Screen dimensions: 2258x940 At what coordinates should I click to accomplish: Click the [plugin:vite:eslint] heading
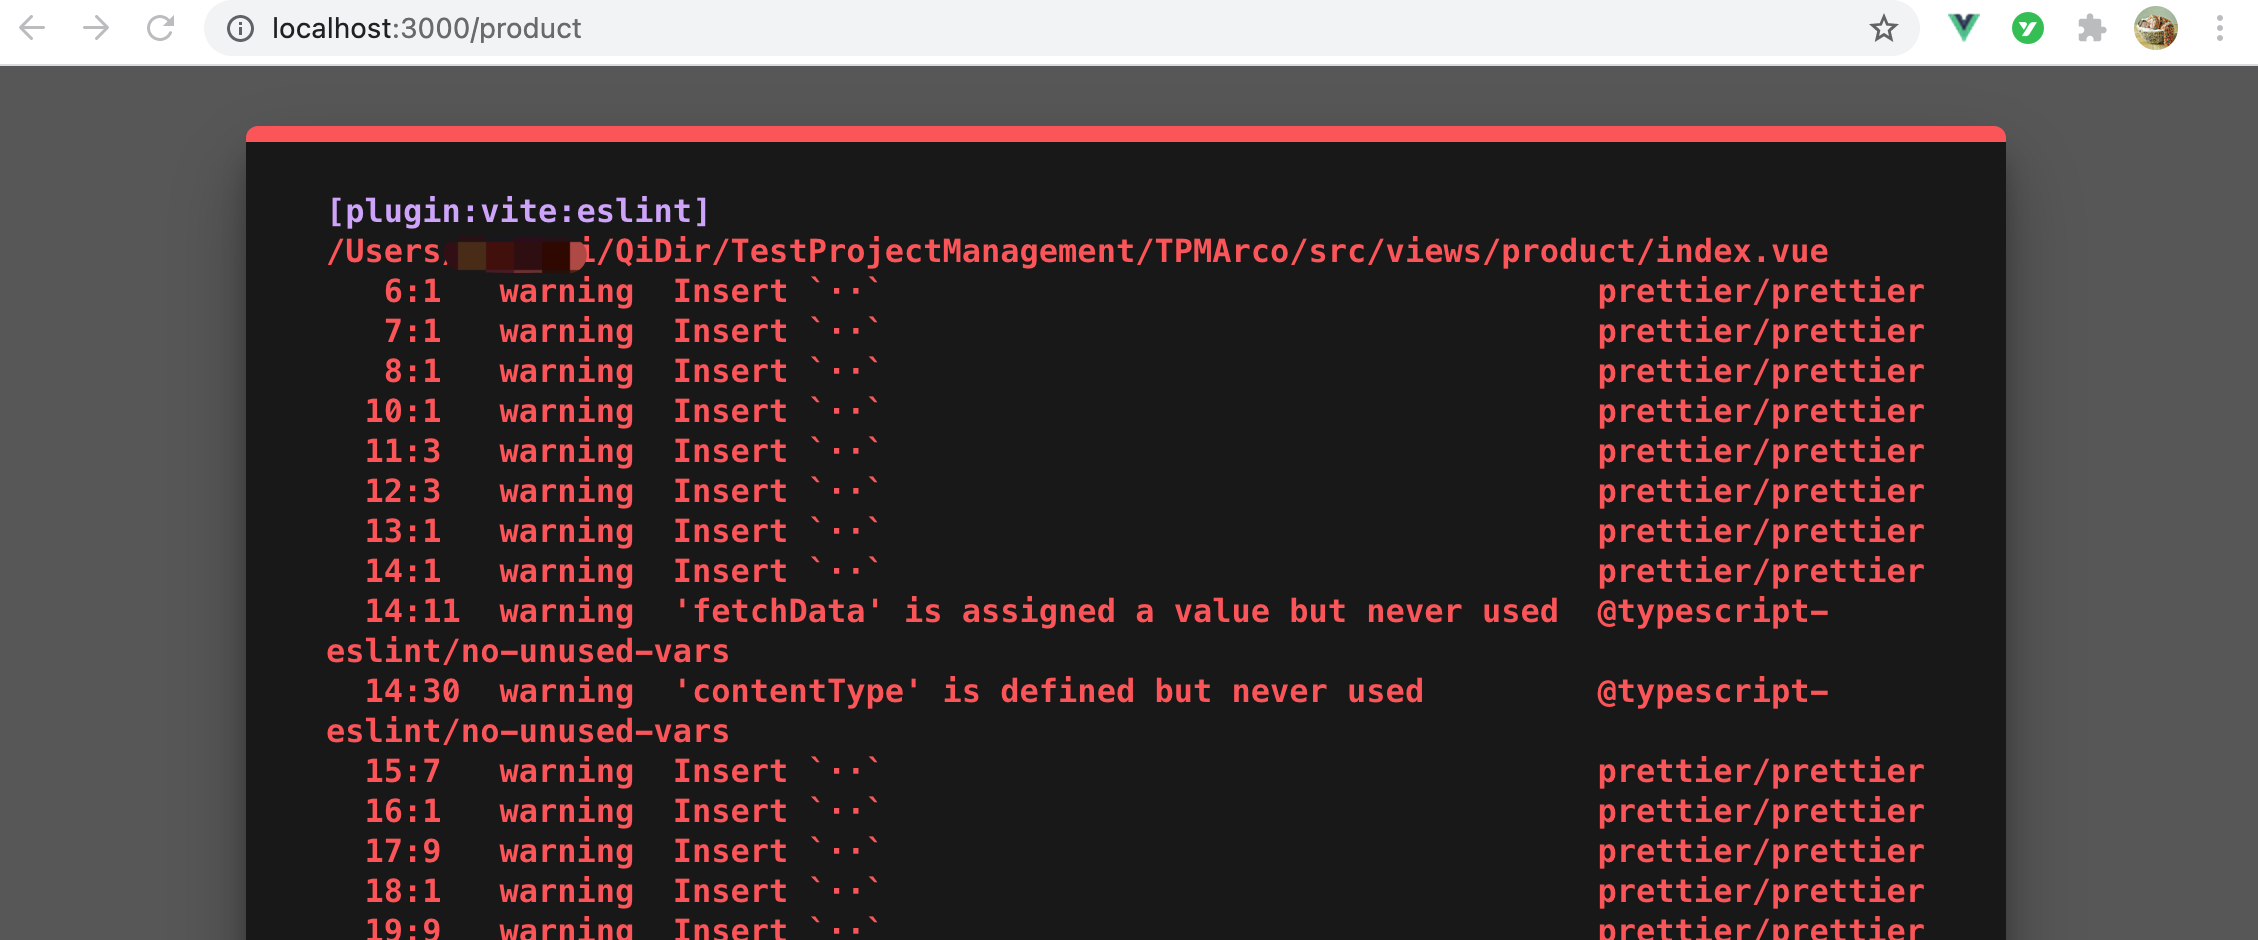click(518, 211)
